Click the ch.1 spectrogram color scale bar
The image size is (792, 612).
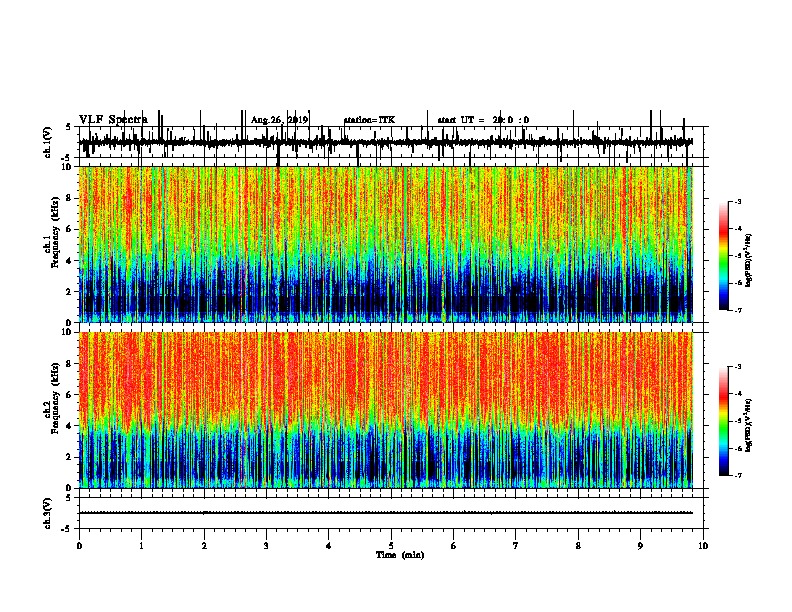tap(724, 256)
